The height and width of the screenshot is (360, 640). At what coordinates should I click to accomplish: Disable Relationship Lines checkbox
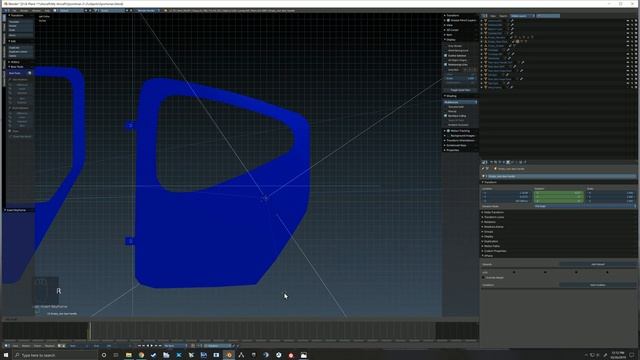(x=446, y=64)
